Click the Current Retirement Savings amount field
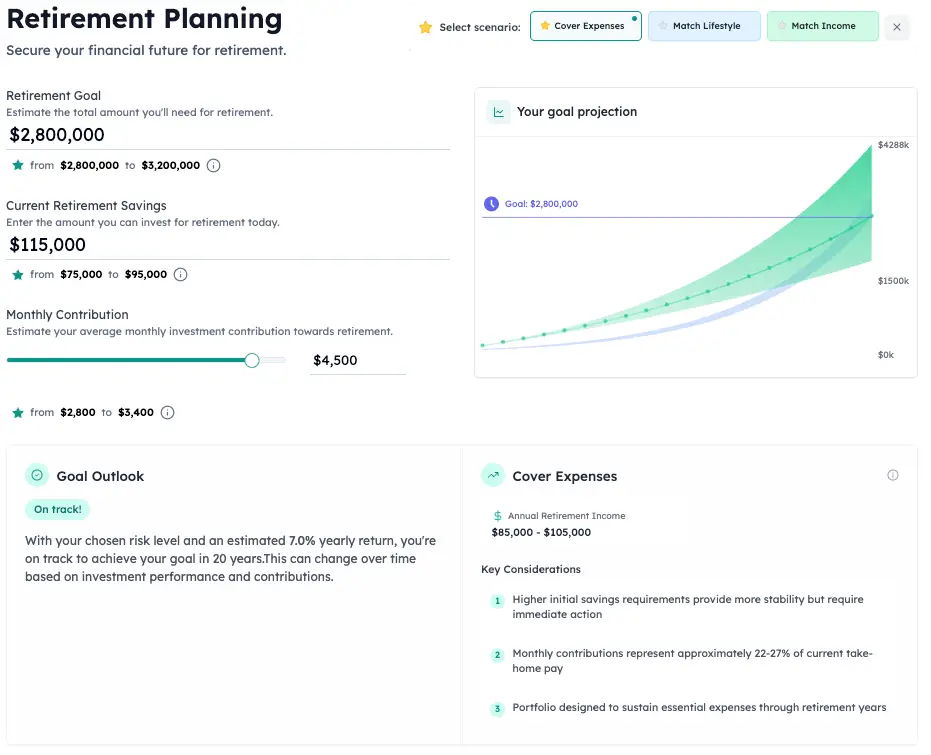This screenshot has width=931, height=755. click(x=228, y=245)
